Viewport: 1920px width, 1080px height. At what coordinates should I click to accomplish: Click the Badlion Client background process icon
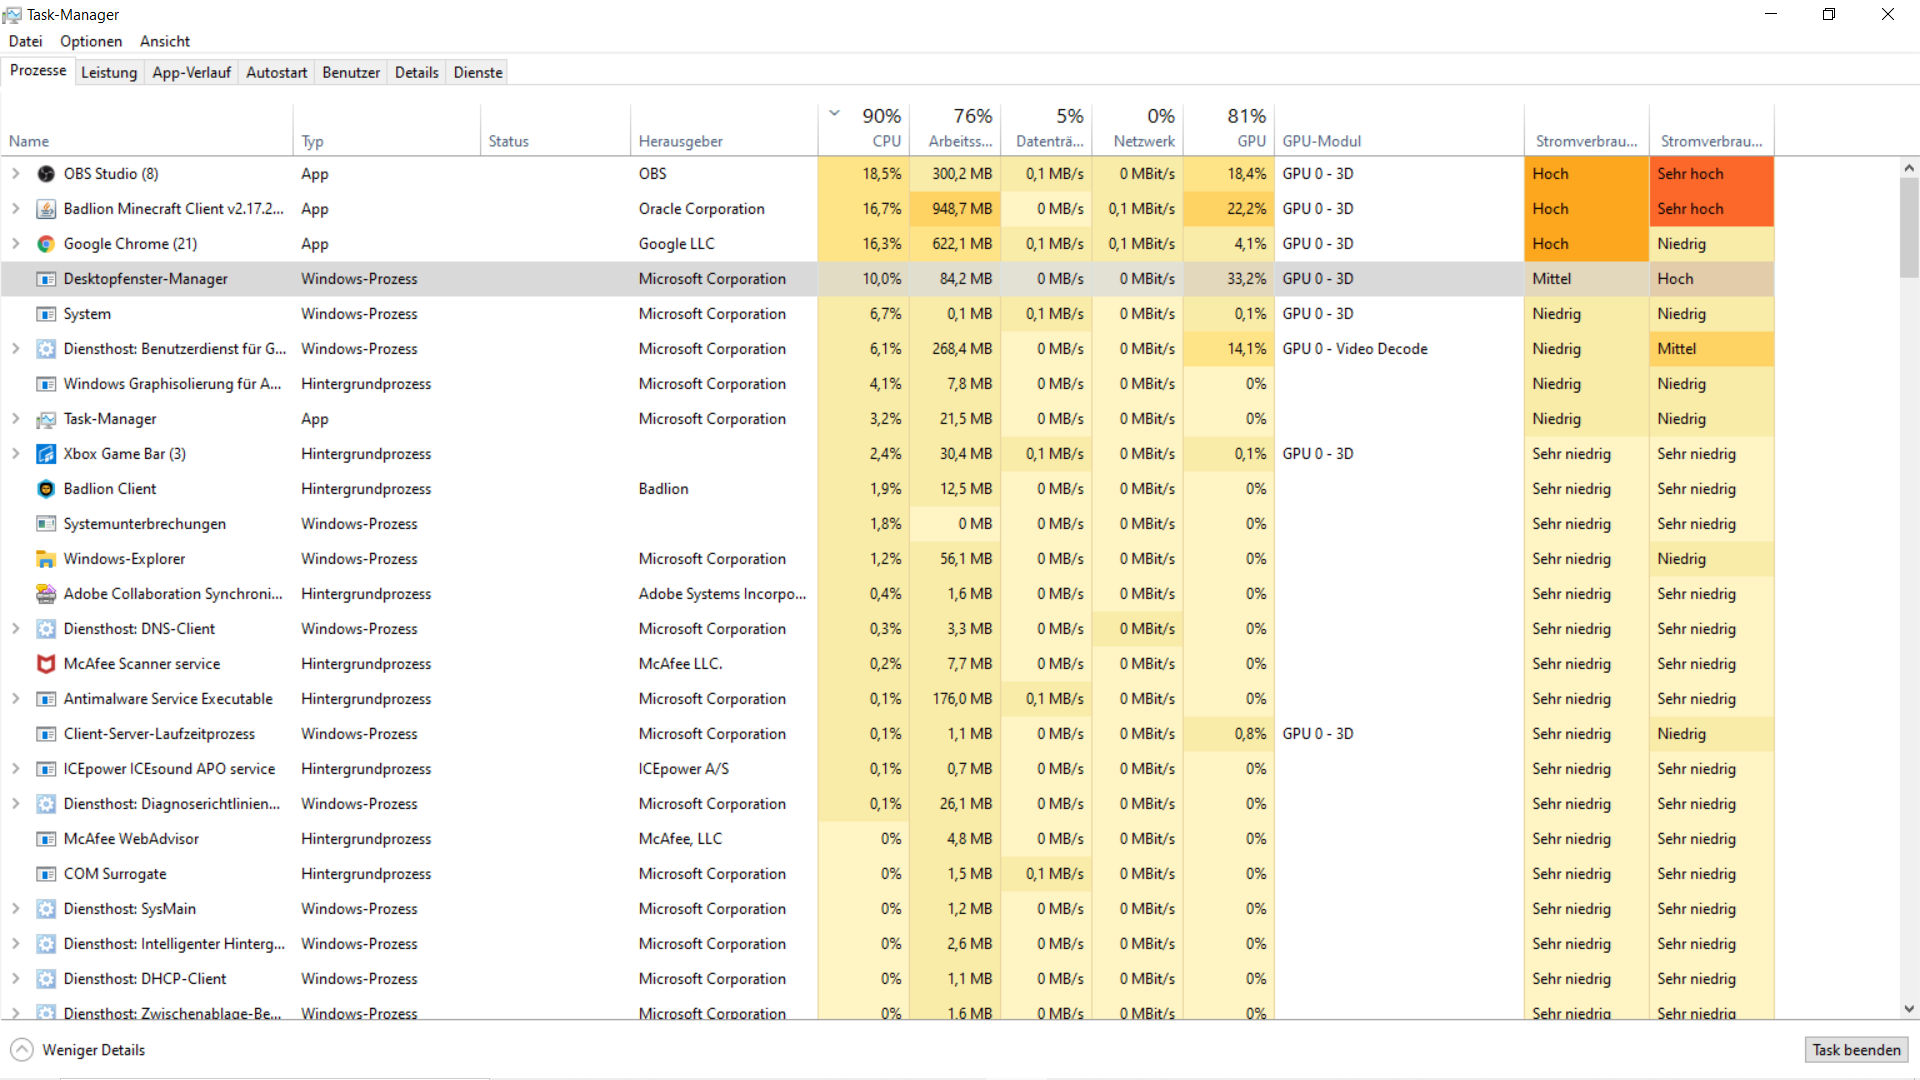coord(46,489)
